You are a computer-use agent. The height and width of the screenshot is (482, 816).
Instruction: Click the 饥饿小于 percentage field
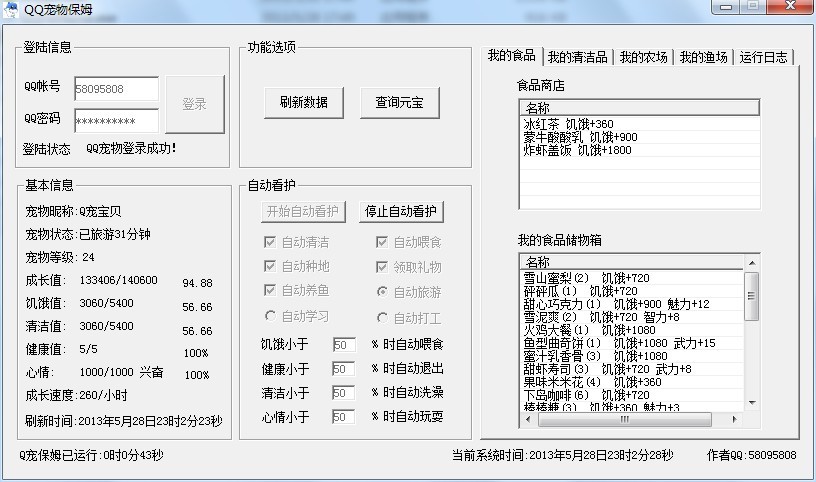pos(344,345)
